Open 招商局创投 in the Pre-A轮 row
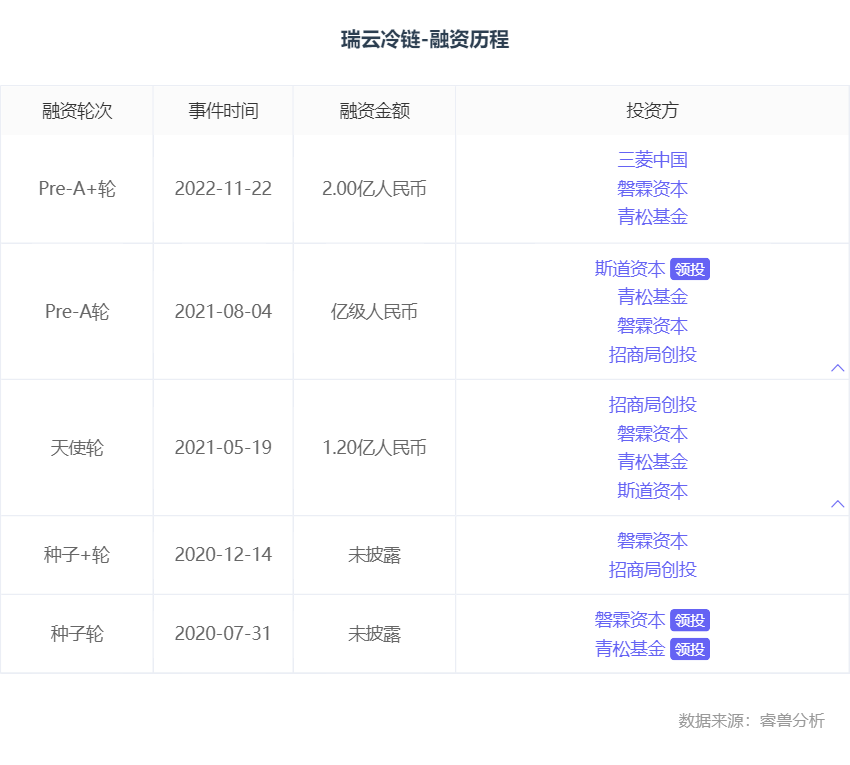 652,355
